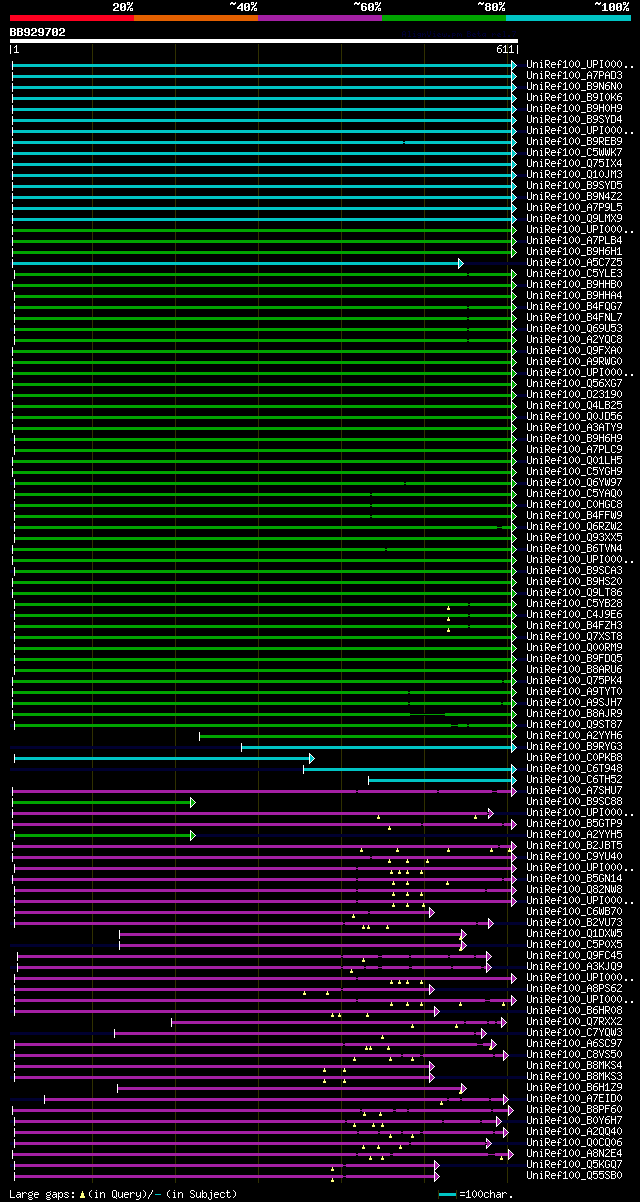
Task: Select the UniRef100_Q7XST8 label
Action: [575, 636]
